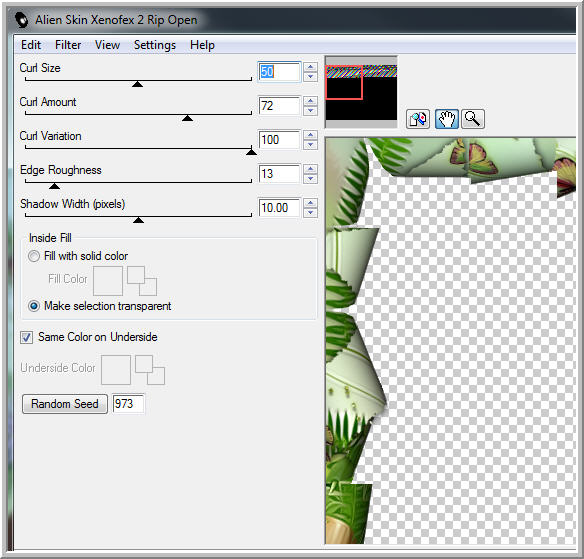Decrease Shadow Width with down arrow
The image size is (584, 559).
[x=310, y=213]
